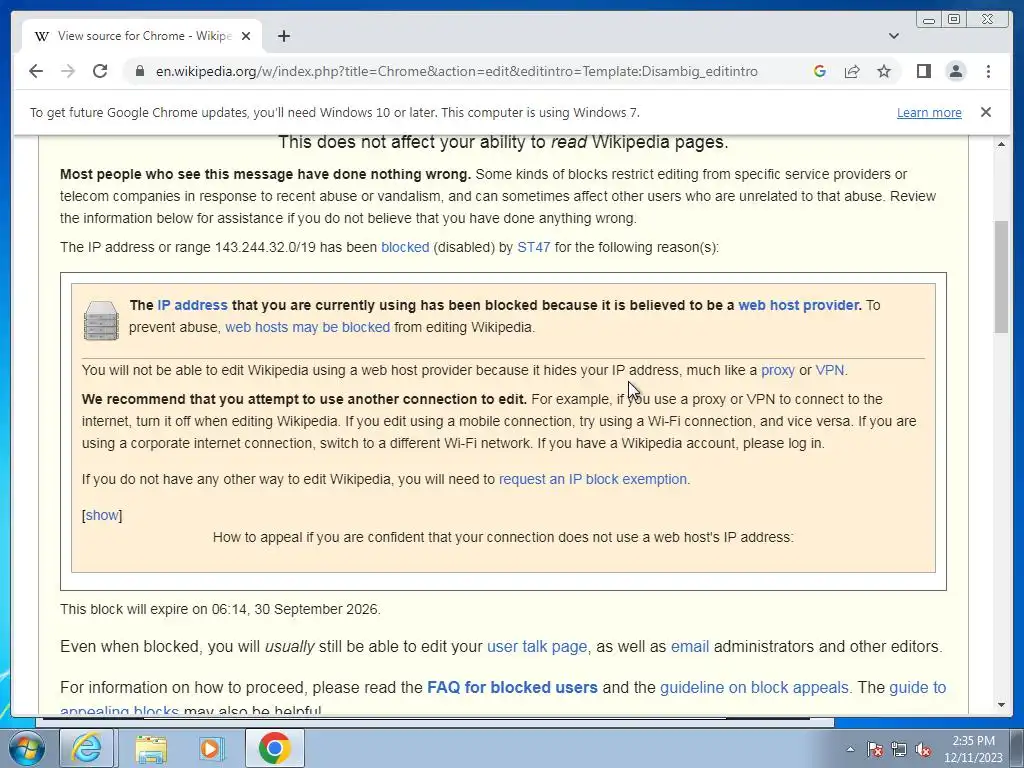The height and width of the screenshot is (768, 1024).
Task: Click the muted volume tray icon
Action: 923,749
